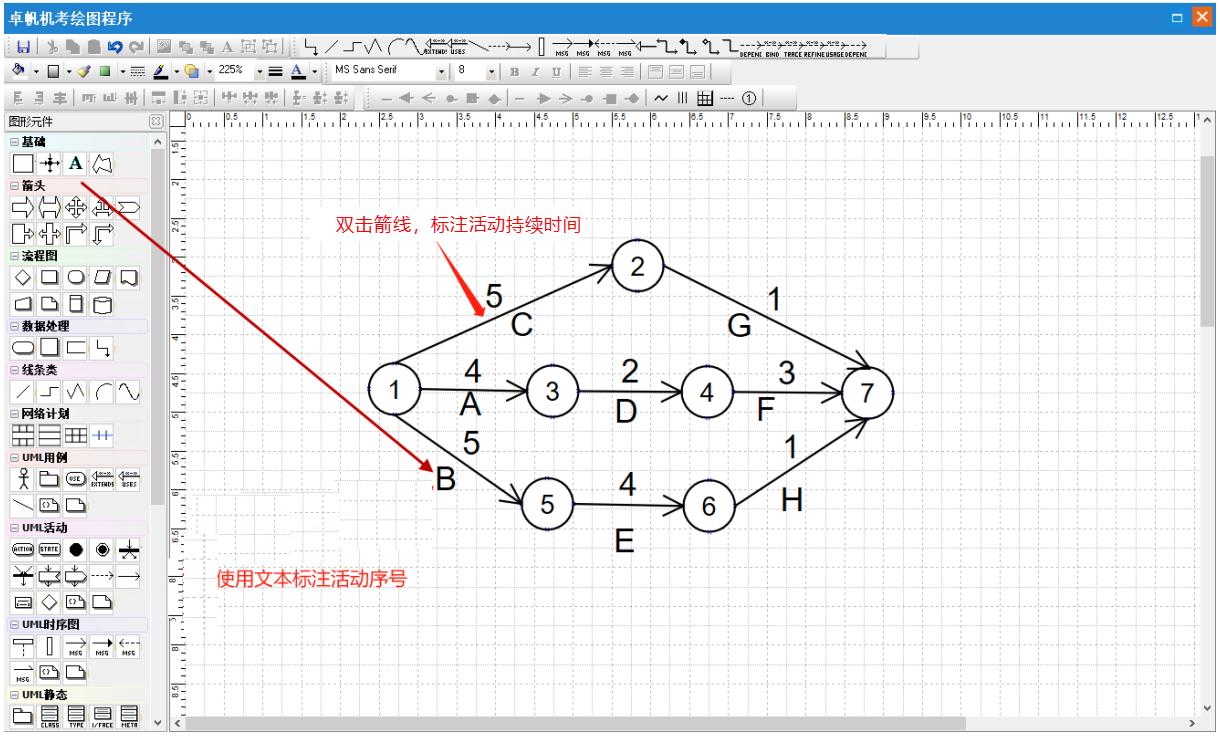The width and height of the screenshot is (1220, 736).
Task: Set text alignment to left
Action: tap(584, 72)
